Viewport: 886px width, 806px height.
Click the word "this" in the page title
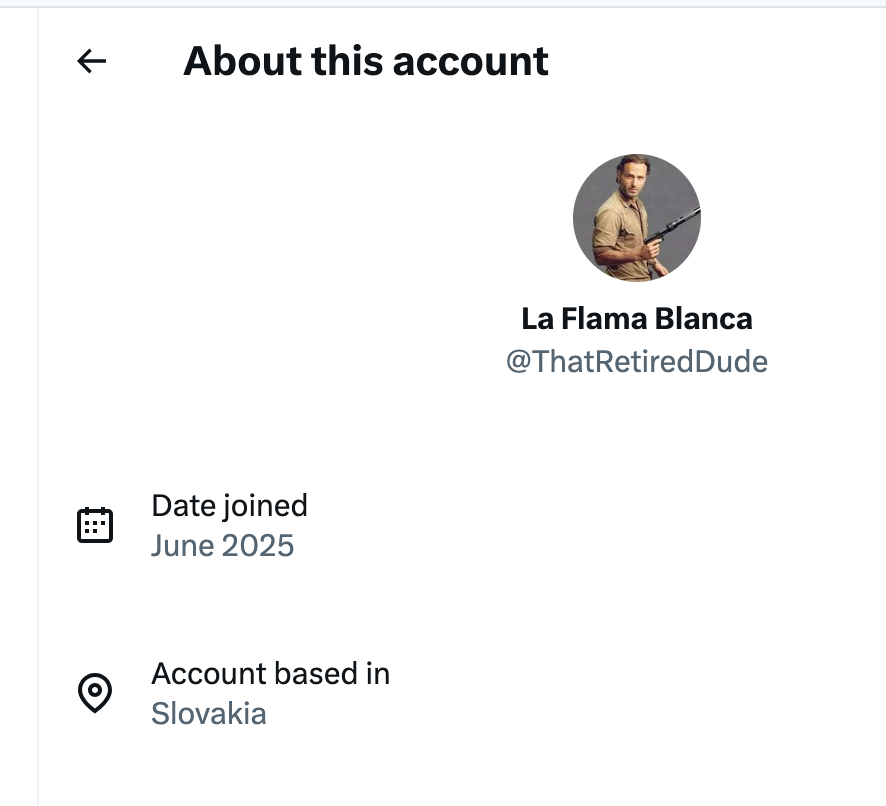coord(347,61)
